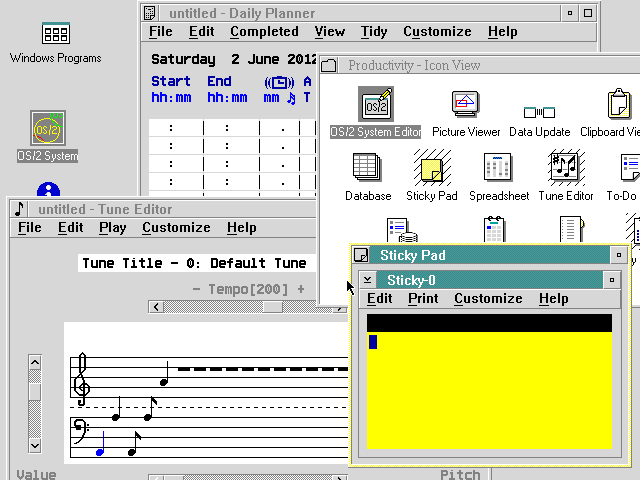
Task: Open File menu in Tune Editor
Action: pyautogui.click(x=29, y=228)
